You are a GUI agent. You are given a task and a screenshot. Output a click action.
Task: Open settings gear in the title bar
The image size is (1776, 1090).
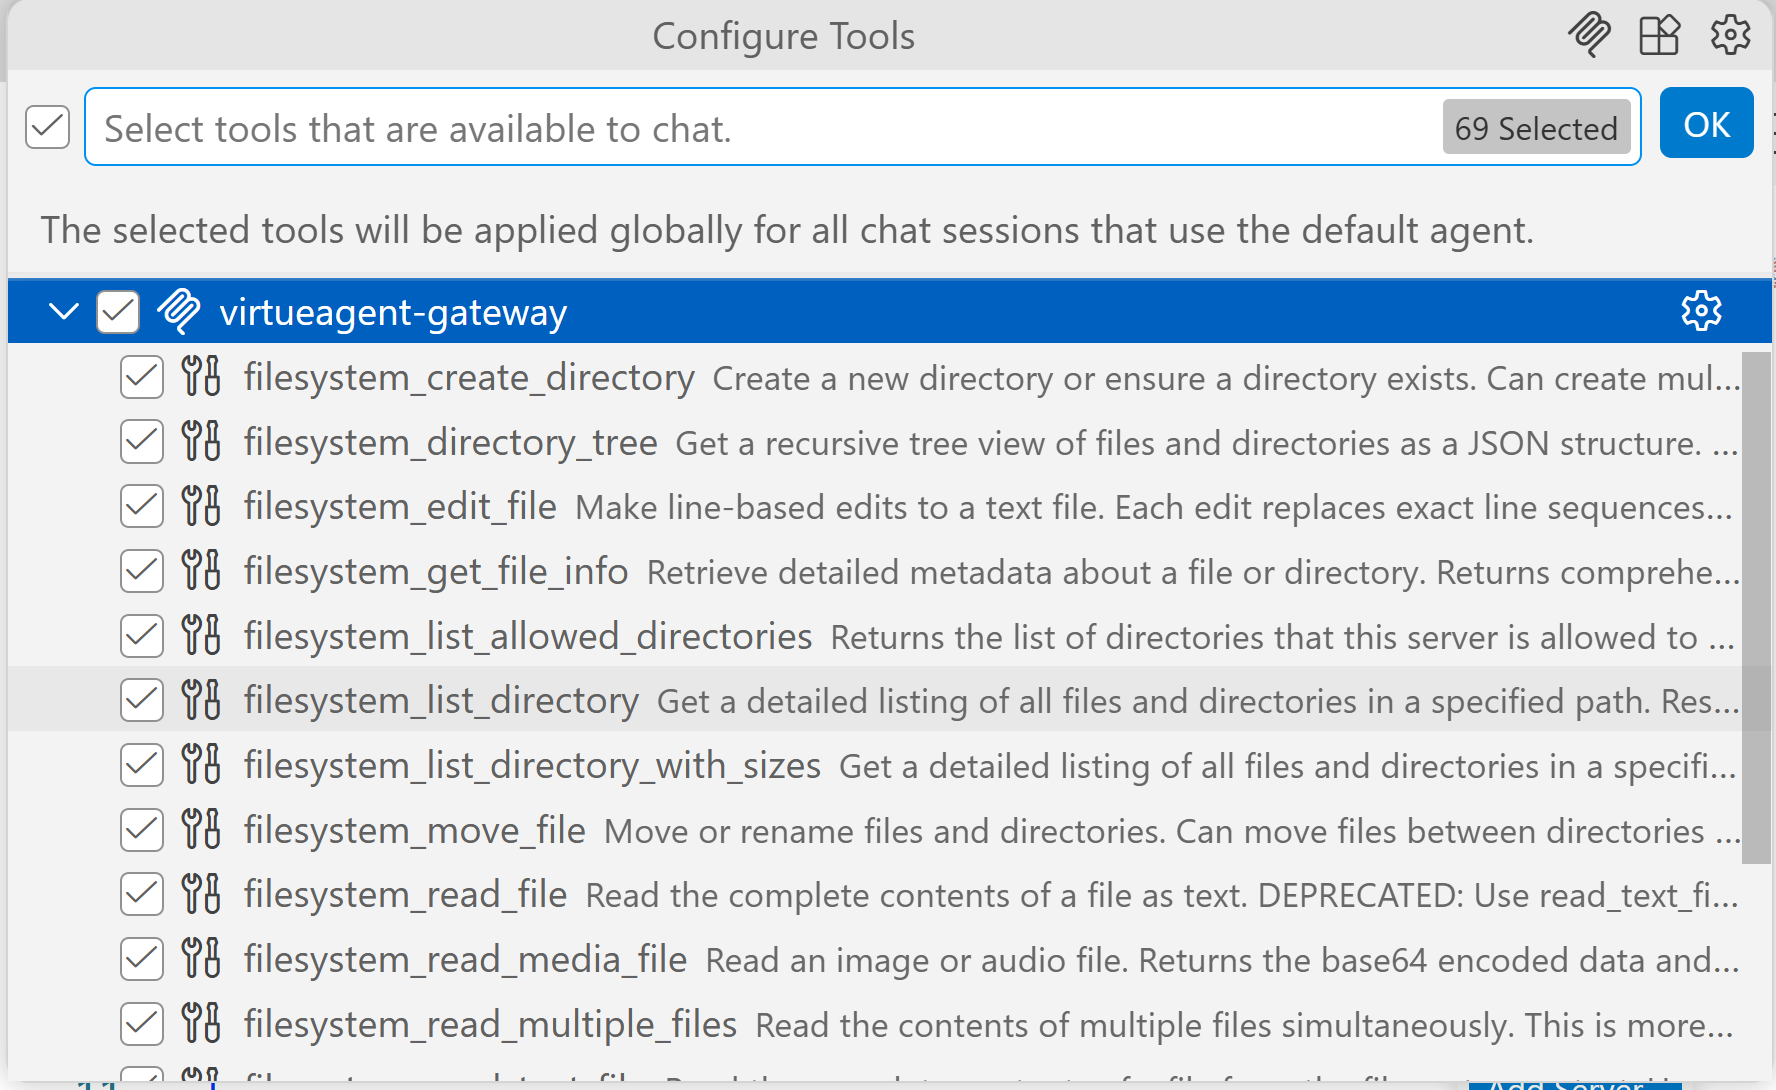1730,35
